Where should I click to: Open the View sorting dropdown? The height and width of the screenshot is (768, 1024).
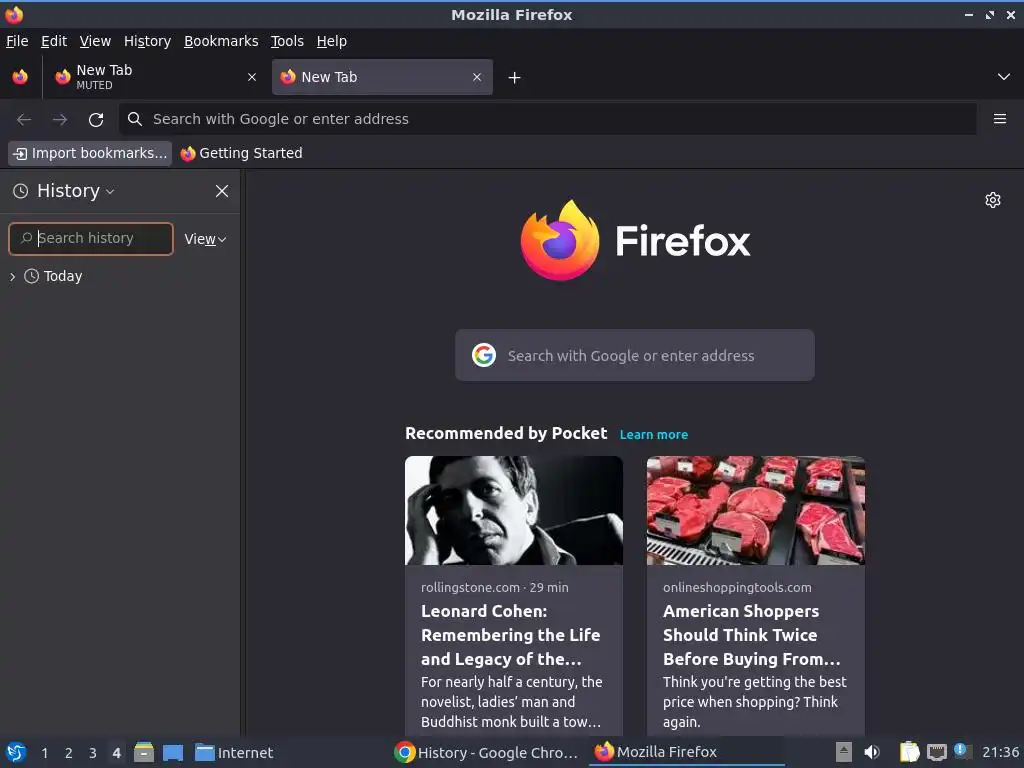[205, 239]
